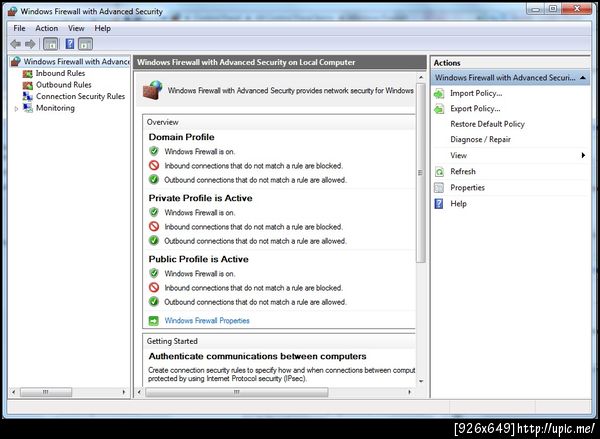Click the Import Policy icon
This screenshot has width=600, height=439.
439,93
